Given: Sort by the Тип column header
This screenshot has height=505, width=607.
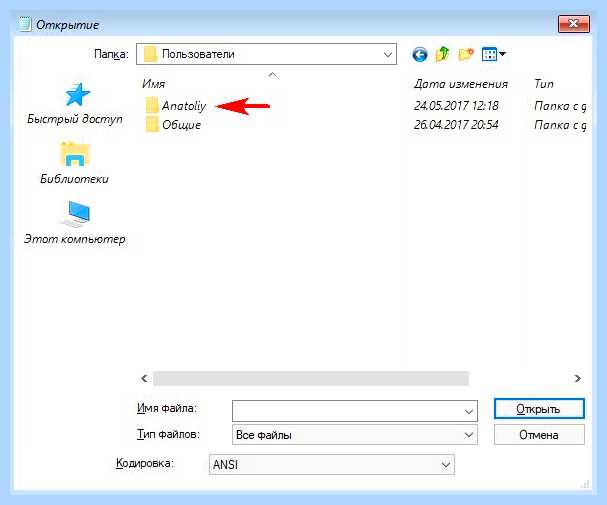Looking at the screenshot, I should pos(544,84).
